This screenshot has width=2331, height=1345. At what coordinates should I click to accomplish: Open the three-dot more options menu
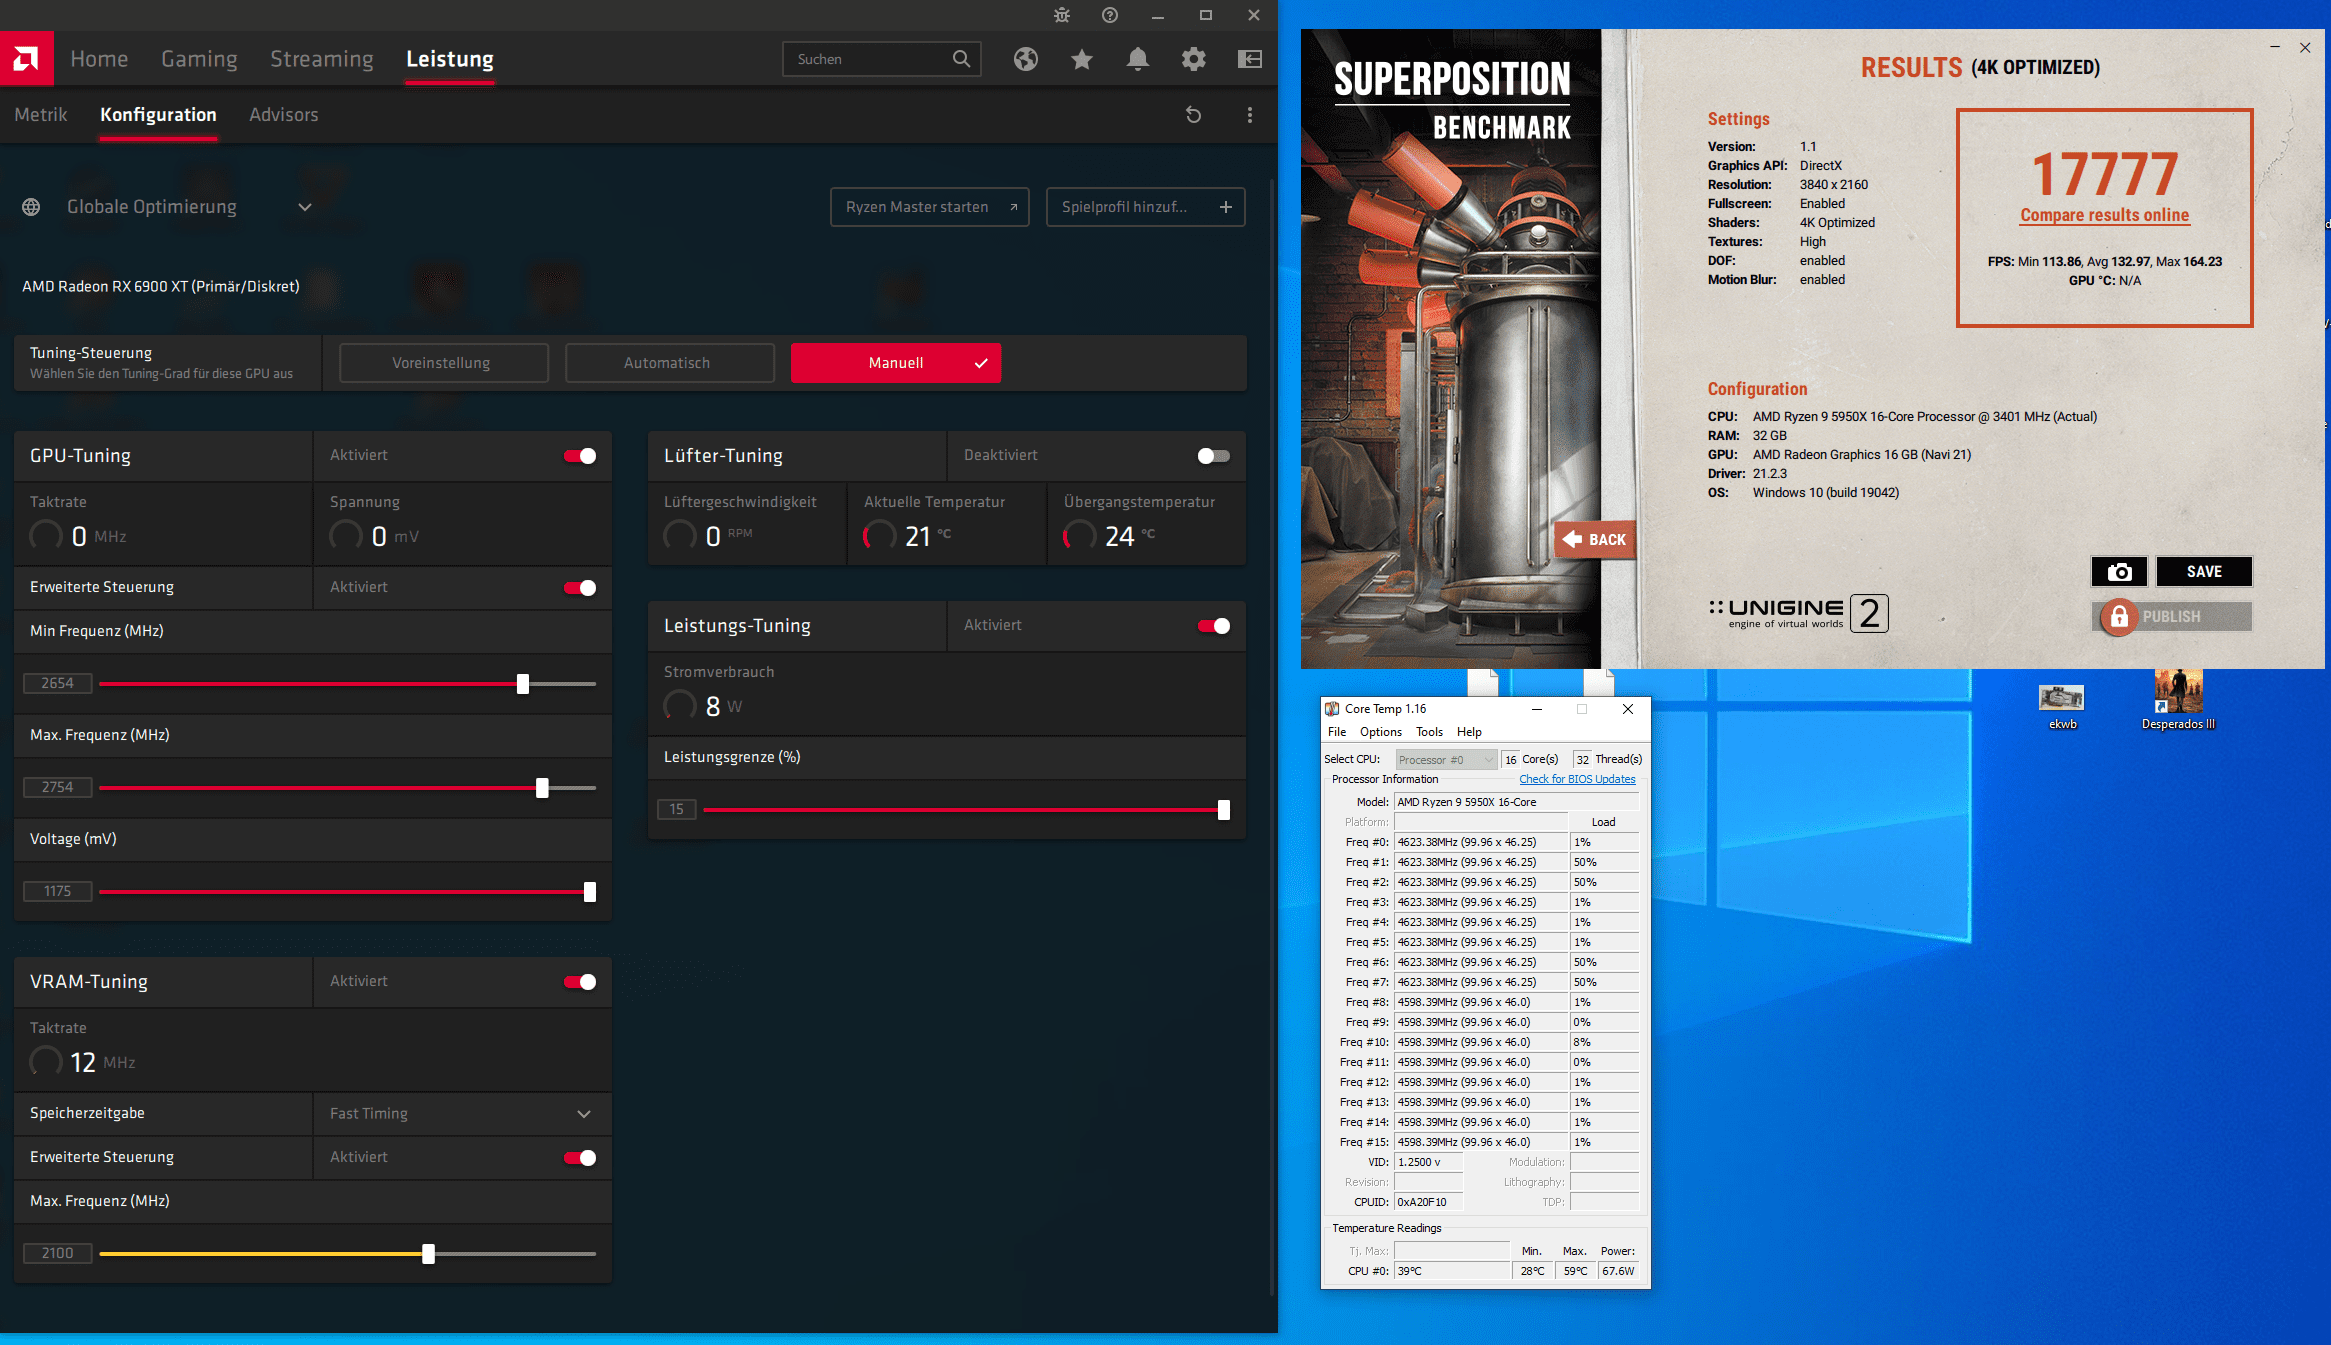[x=1249, y=115]
